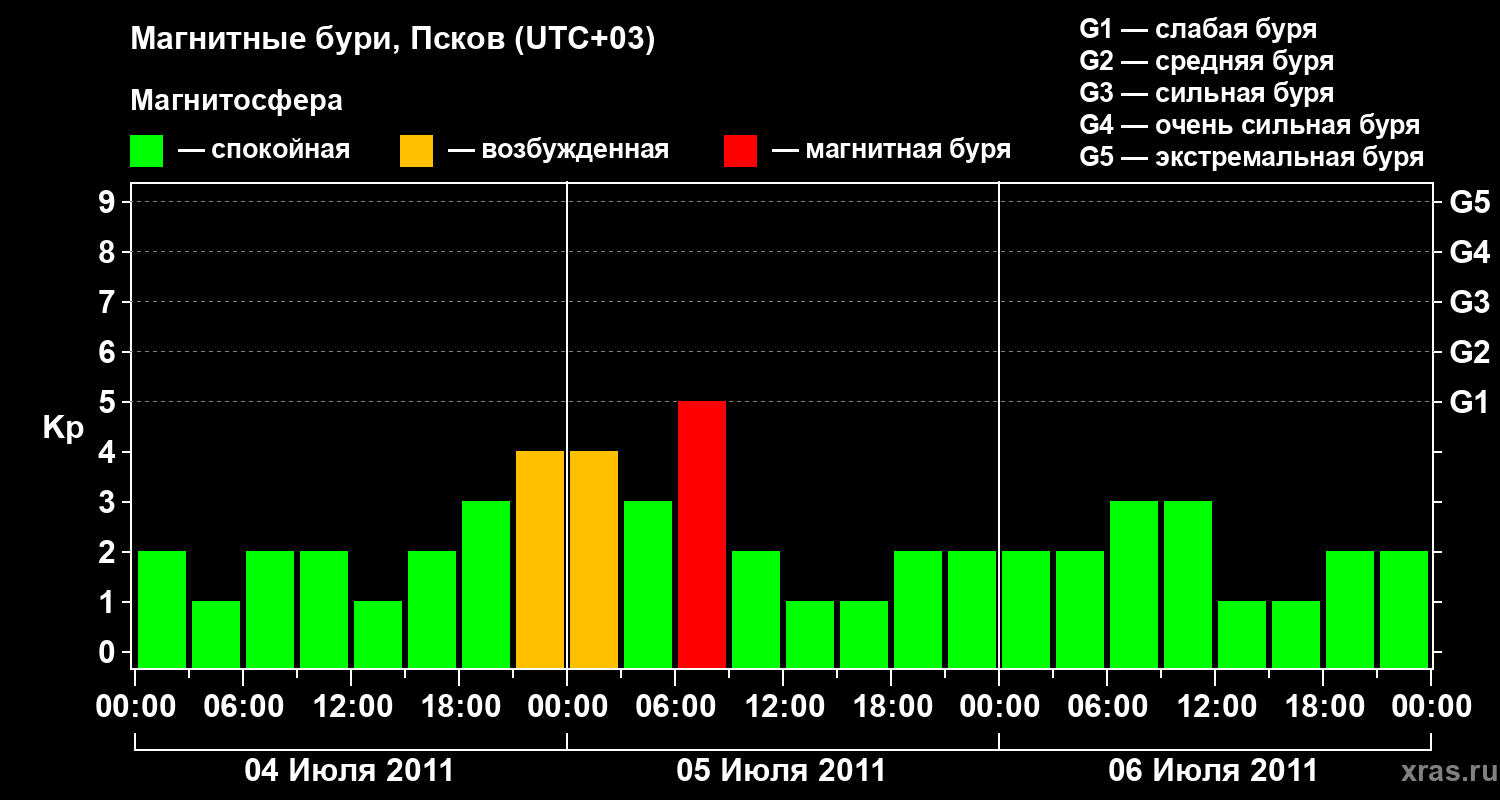Click the legend text «— магнитная буря»

click(x=892, y=150)
